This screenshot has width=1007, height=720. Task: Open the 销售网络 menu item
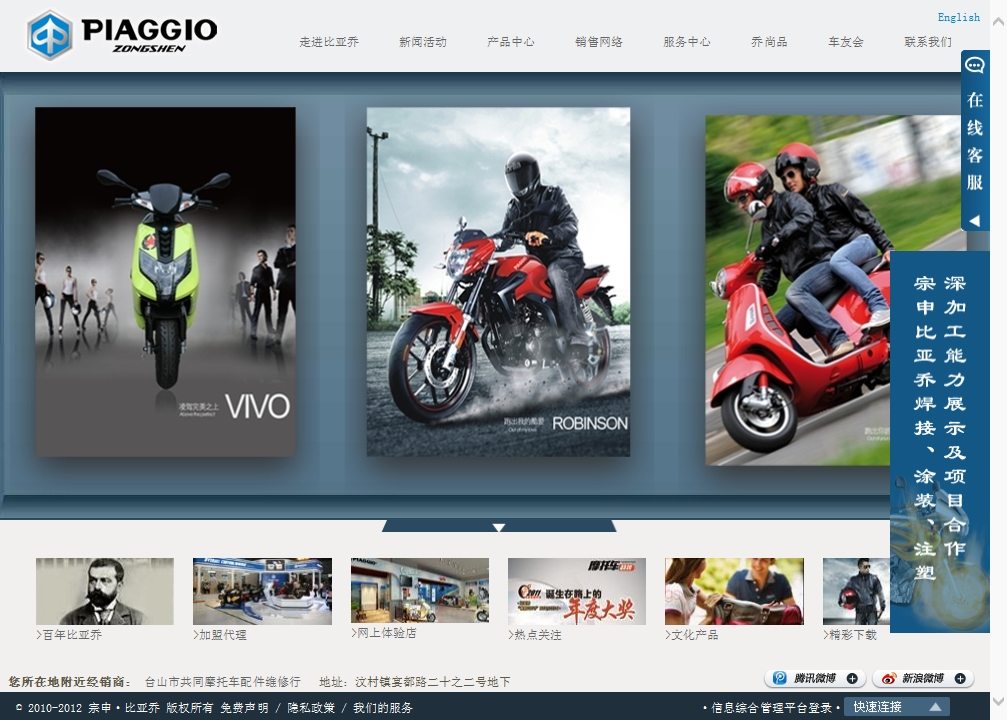pyautogui.click(x=598, y=42)
